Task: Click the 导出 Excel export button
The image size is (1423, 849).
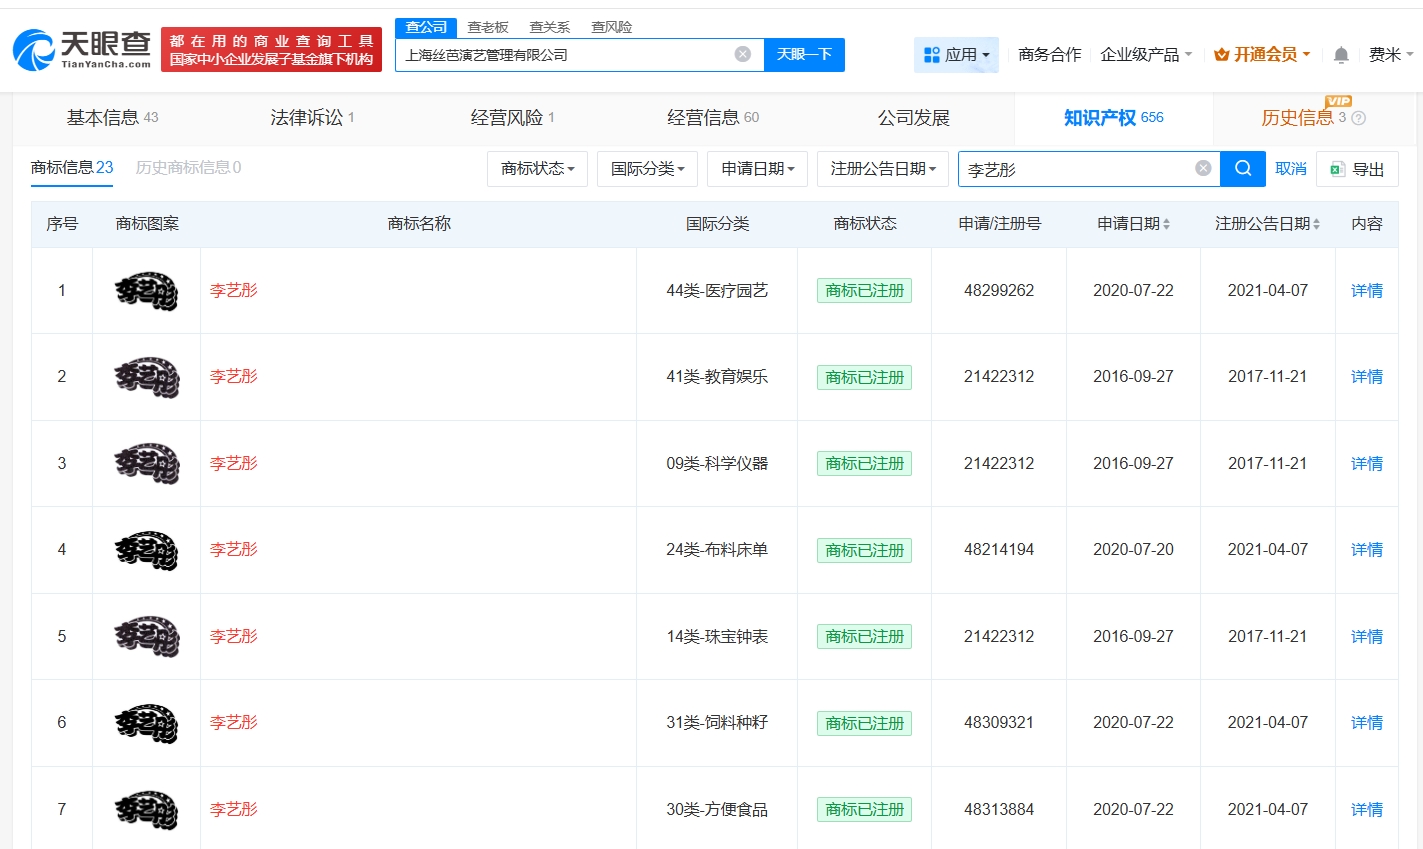Action: [x=1357, y=169]
